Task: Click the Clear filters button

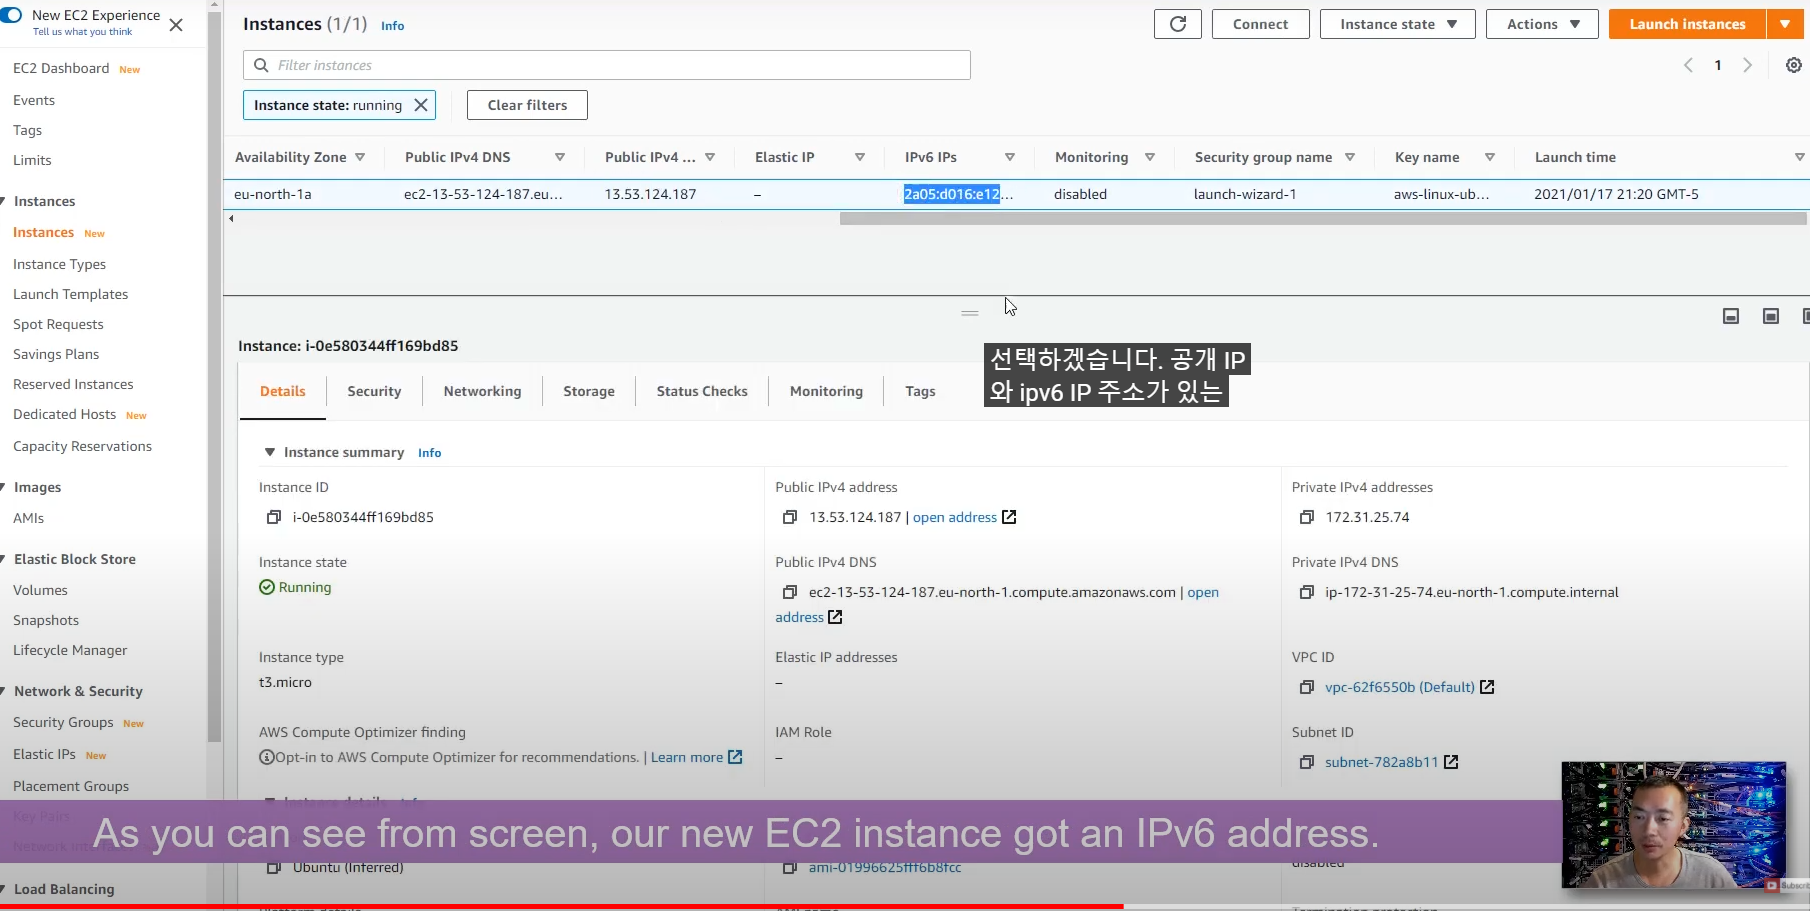Action: [527, 105]
